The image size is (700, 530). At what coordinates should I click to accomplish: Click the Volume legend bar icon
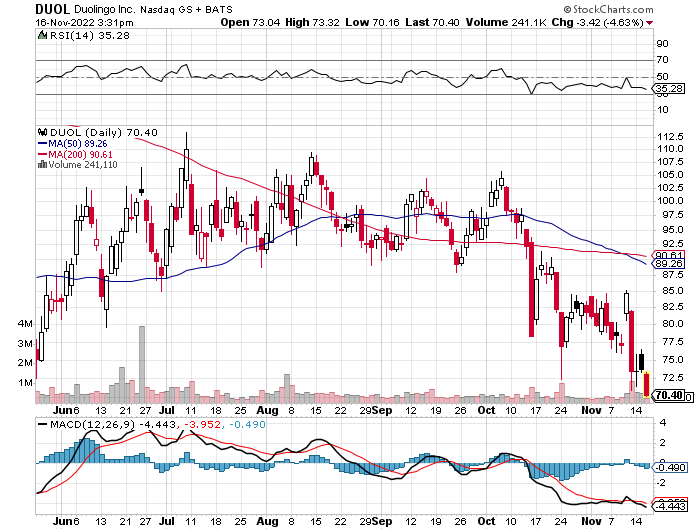point(42,165)
